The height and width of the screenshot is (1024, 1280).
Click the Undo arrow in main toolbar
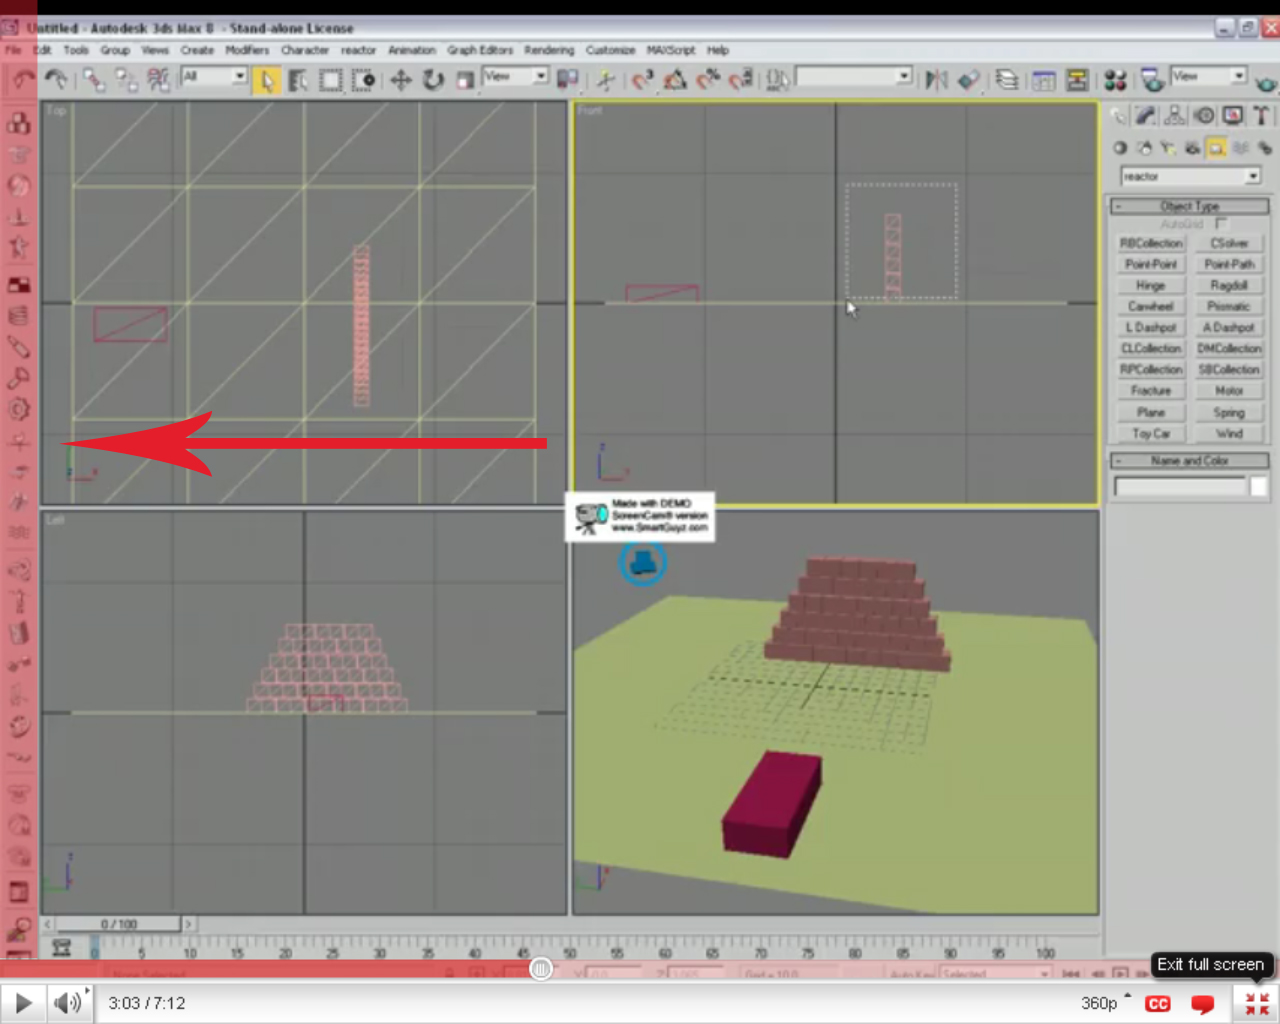(x=23, y=80)
